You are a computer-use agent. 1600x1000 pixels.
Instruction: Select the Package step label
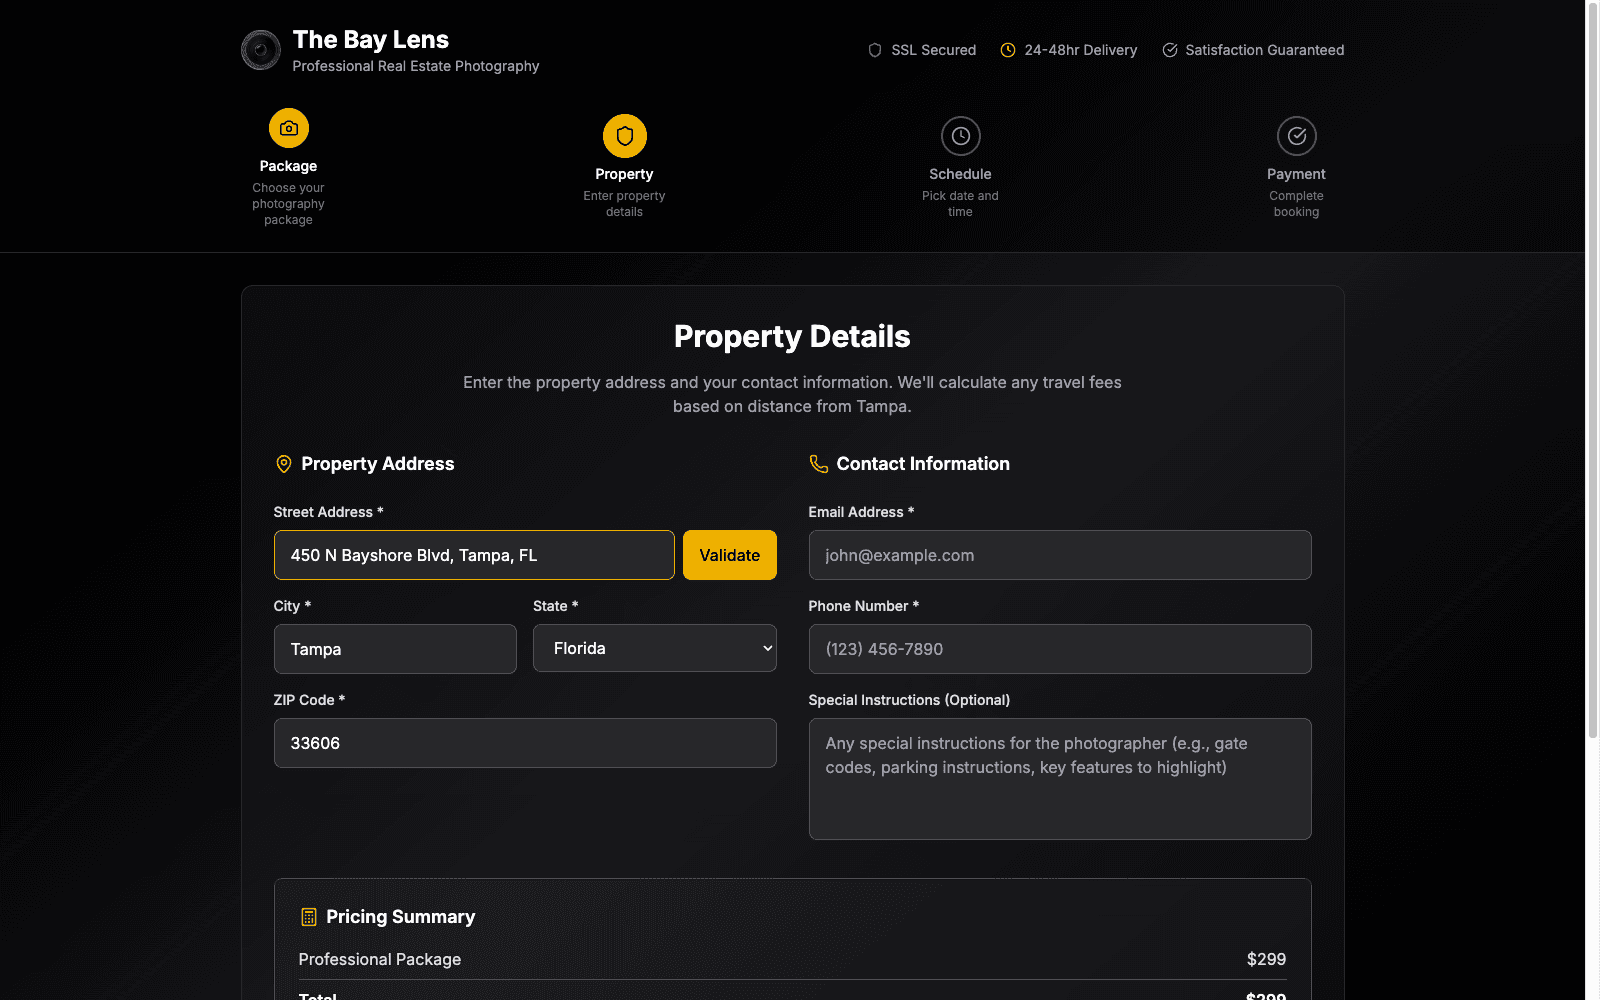click(x=289, y=166)
